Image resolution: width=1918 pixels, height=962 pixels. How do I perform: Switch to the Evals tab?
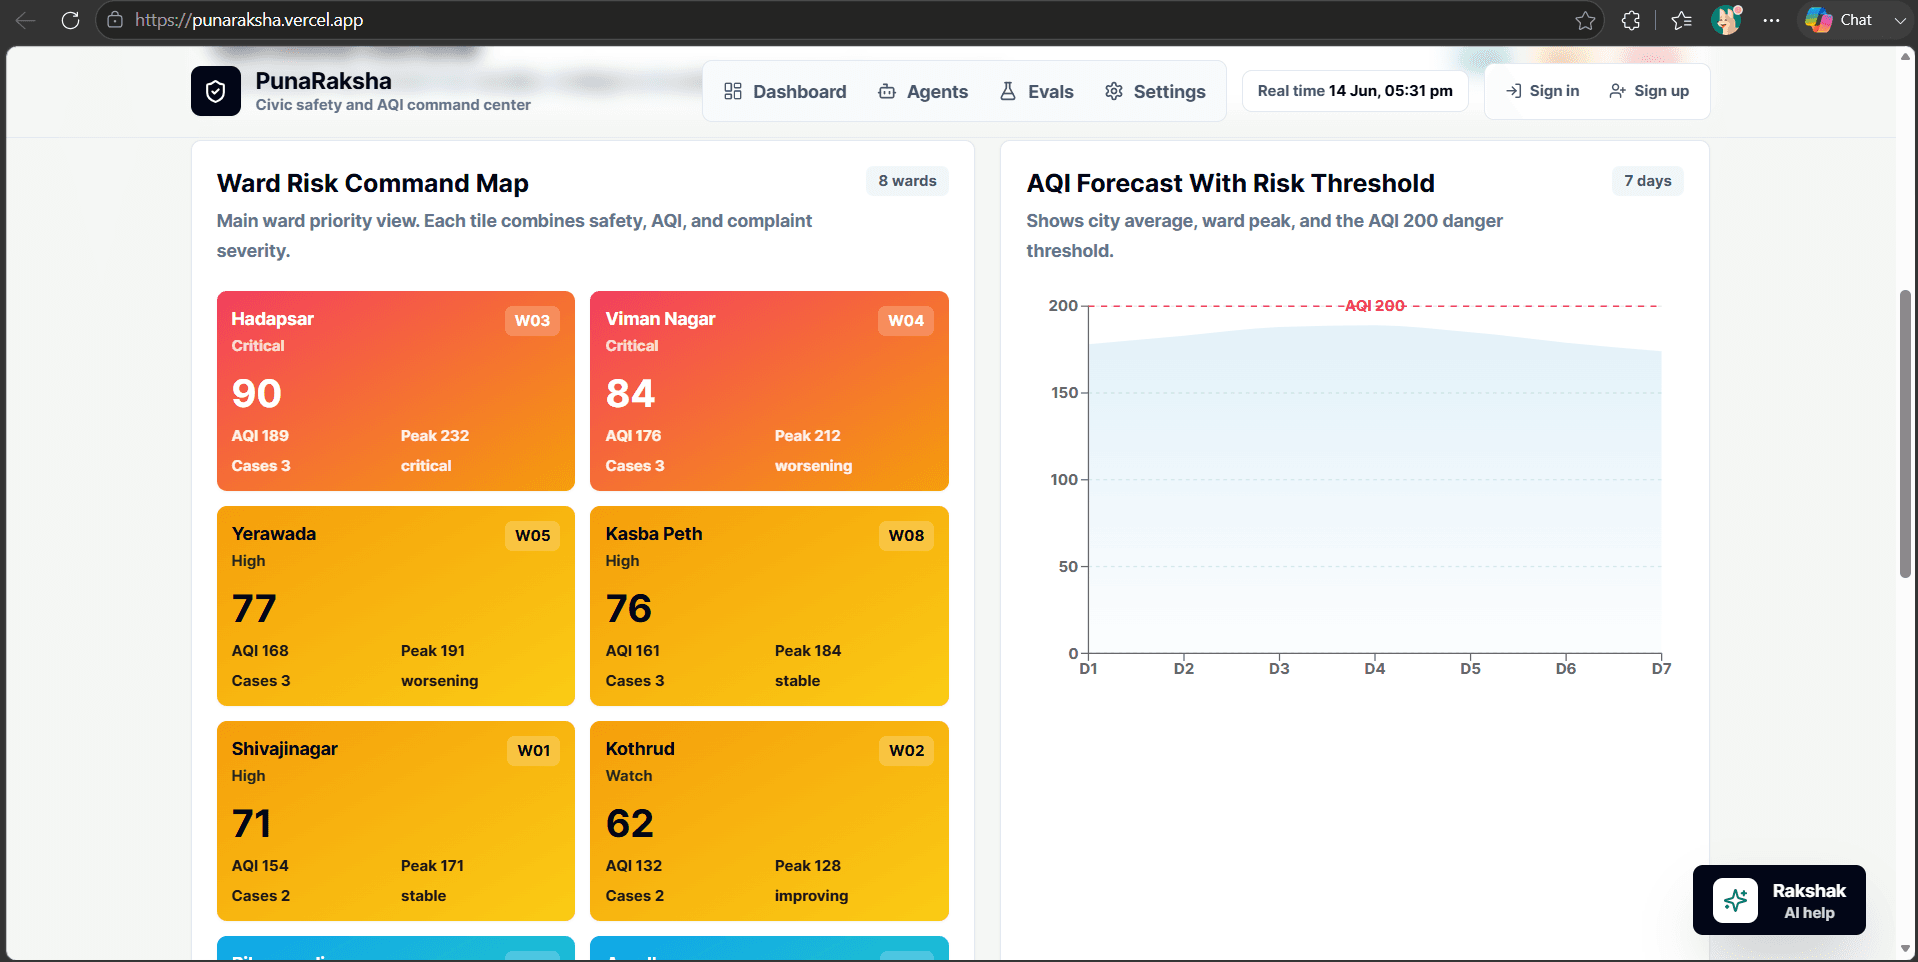click(1036, 92)
